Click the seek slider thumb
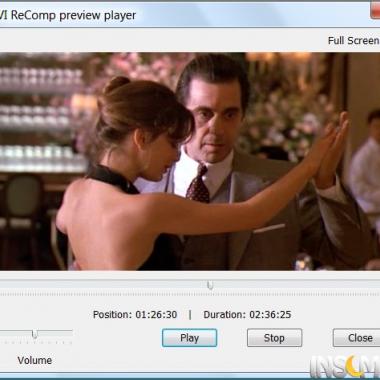The image size is (380, 380). [210, 285]
